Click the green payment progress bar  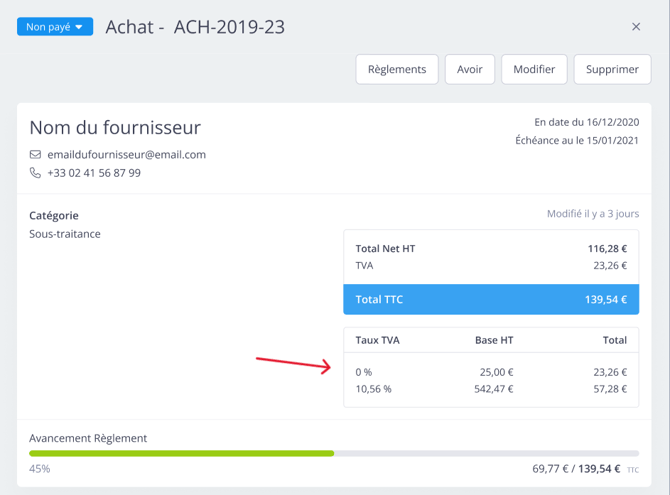coord(181,453)
